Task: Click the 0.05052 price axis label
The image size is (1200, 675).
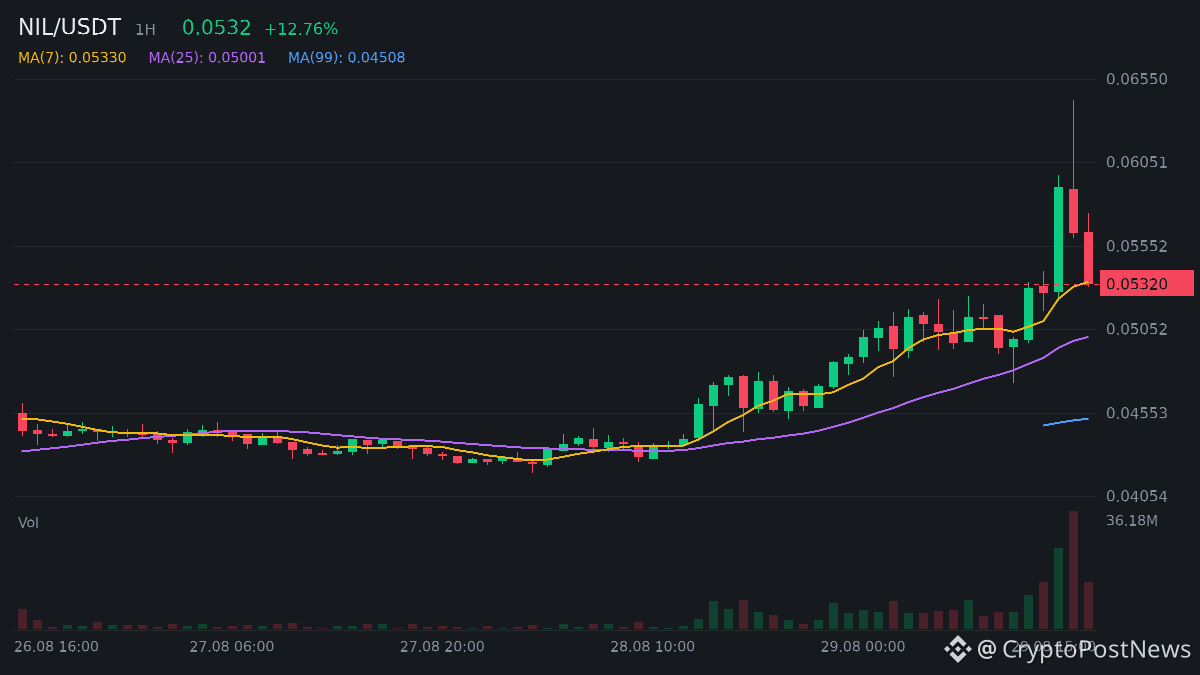Action: (x=1137, y=329)
